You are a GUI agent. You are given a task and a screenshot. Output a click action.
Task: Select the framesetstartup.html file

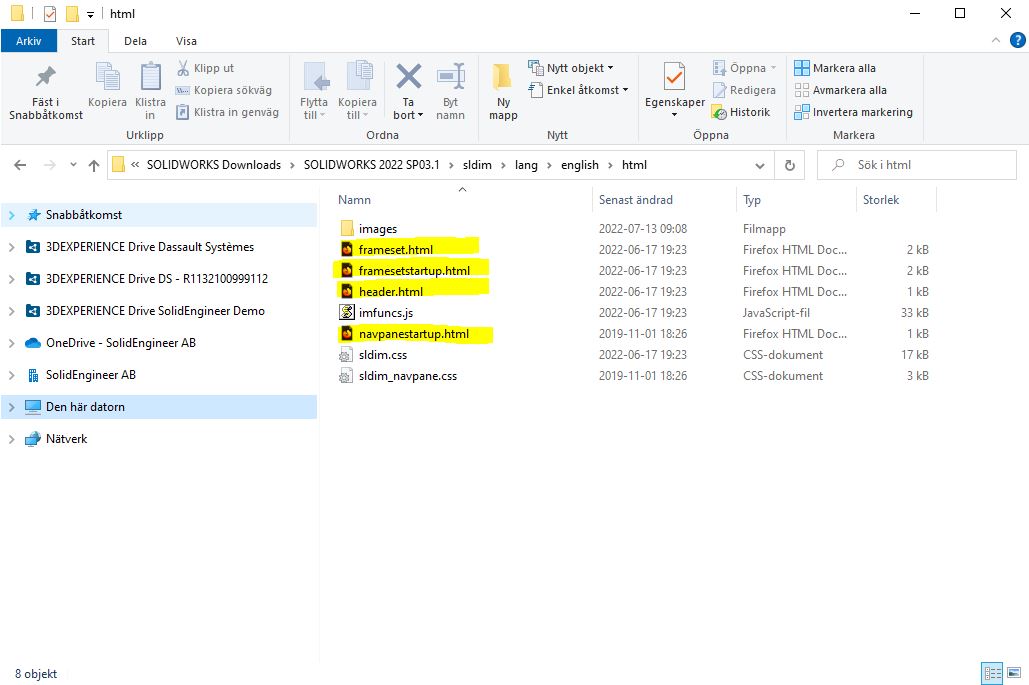(414, 270)
